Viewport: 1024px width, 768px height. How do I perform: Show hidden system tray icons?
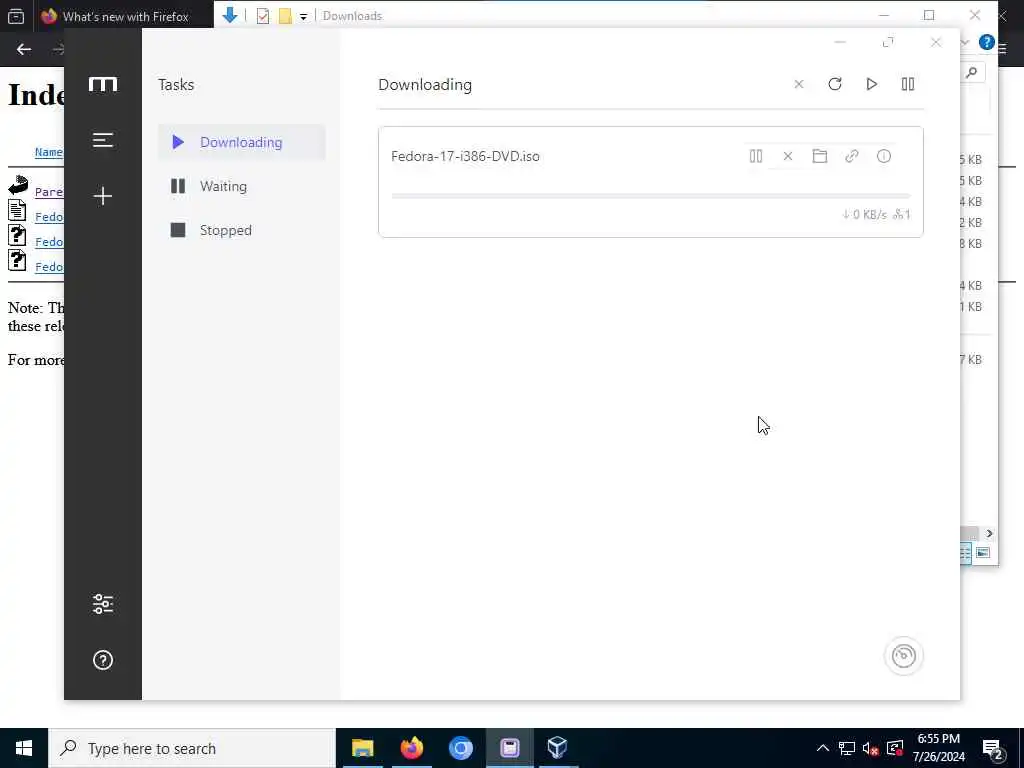823,748
